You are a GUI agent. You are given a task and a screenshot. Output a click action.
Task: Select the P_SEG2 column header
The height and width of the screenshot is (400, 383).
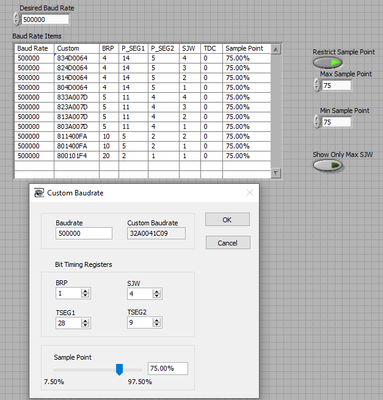164,49
